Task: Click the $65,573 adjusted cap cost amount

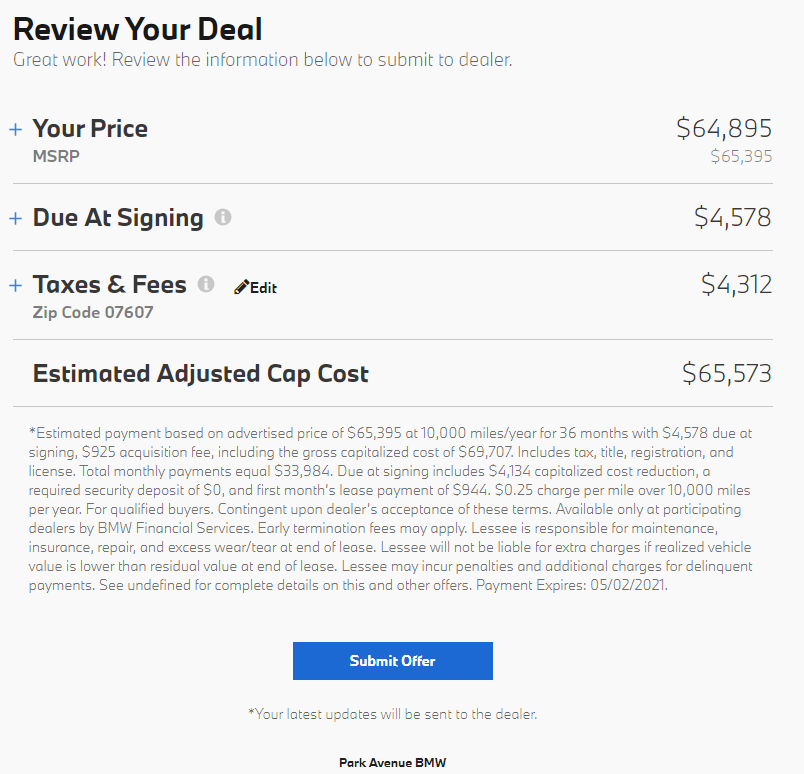Action: tap(727, 373)
